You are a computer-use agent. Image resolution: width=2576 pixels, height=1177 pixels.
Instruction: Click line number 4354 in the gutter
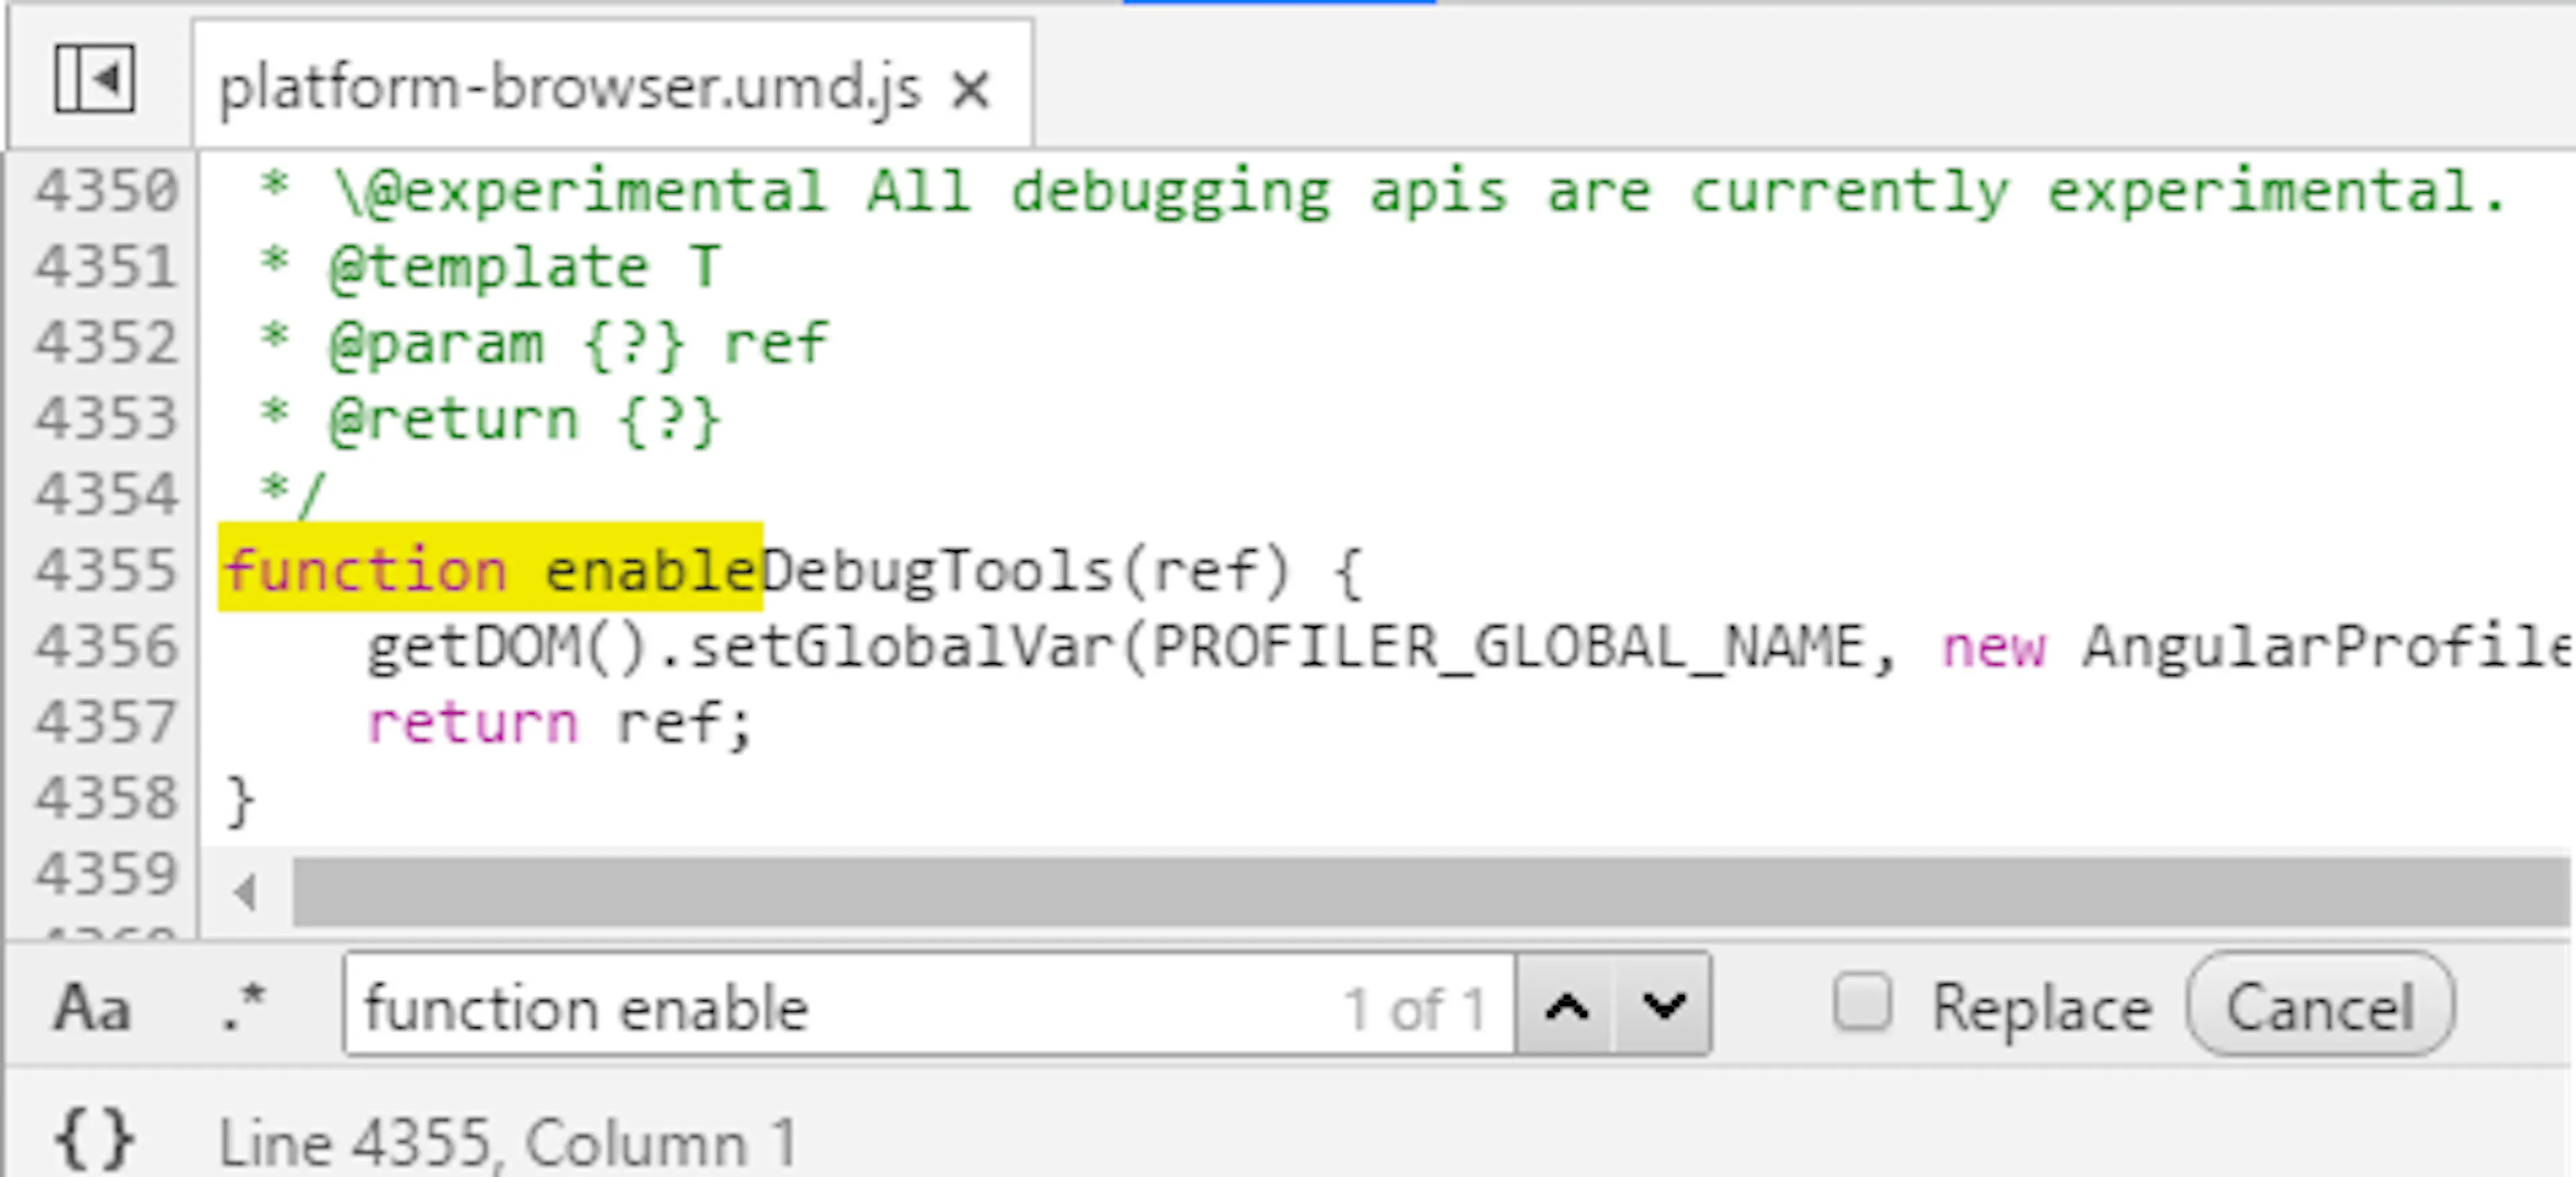tap(107, 494)
